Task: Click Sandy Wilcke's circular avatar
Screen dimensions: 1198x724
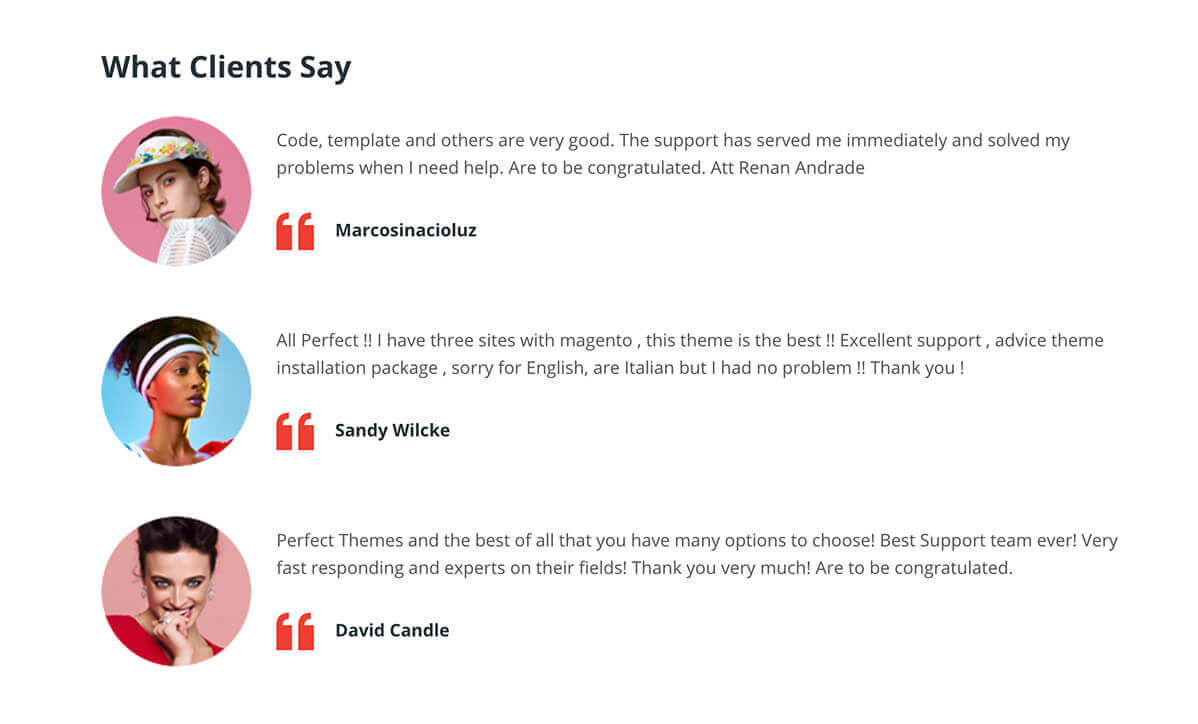Action: (176, 391)
